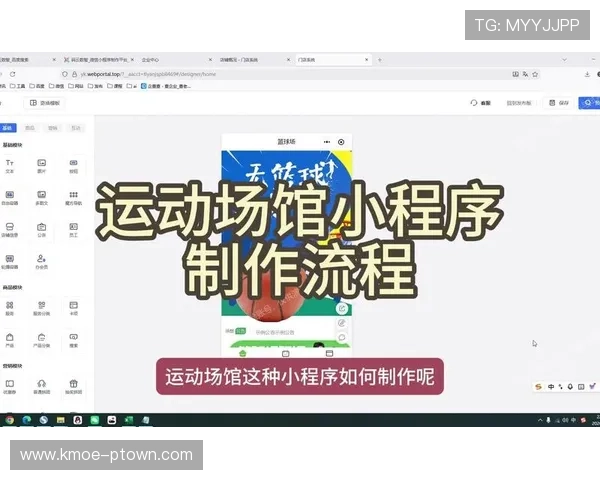Viewport: 600px width, 480px height.
Task: Add the 服务 service module
Action: (10, 308)
